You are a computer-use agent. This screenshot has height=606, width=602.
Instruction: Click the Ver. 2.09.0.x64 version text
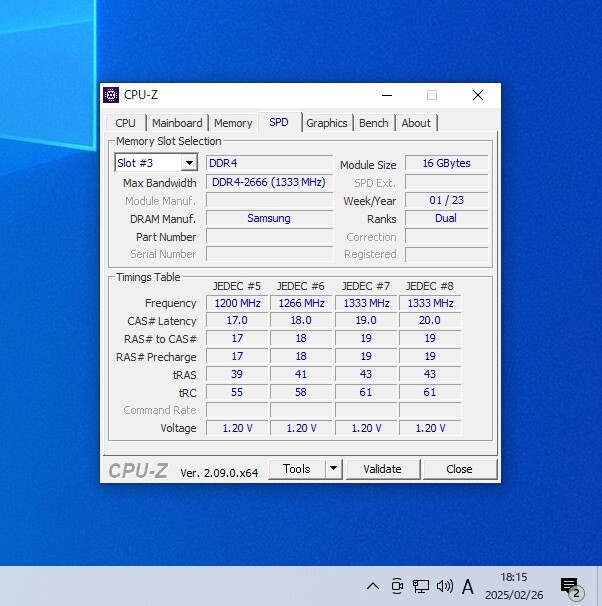click(219, 473)
